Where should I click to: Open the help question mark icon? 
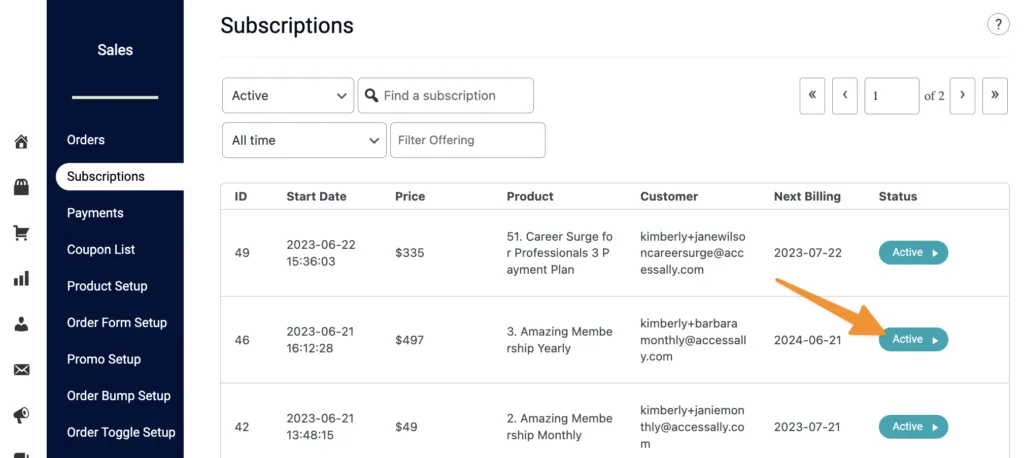point(997,26)
